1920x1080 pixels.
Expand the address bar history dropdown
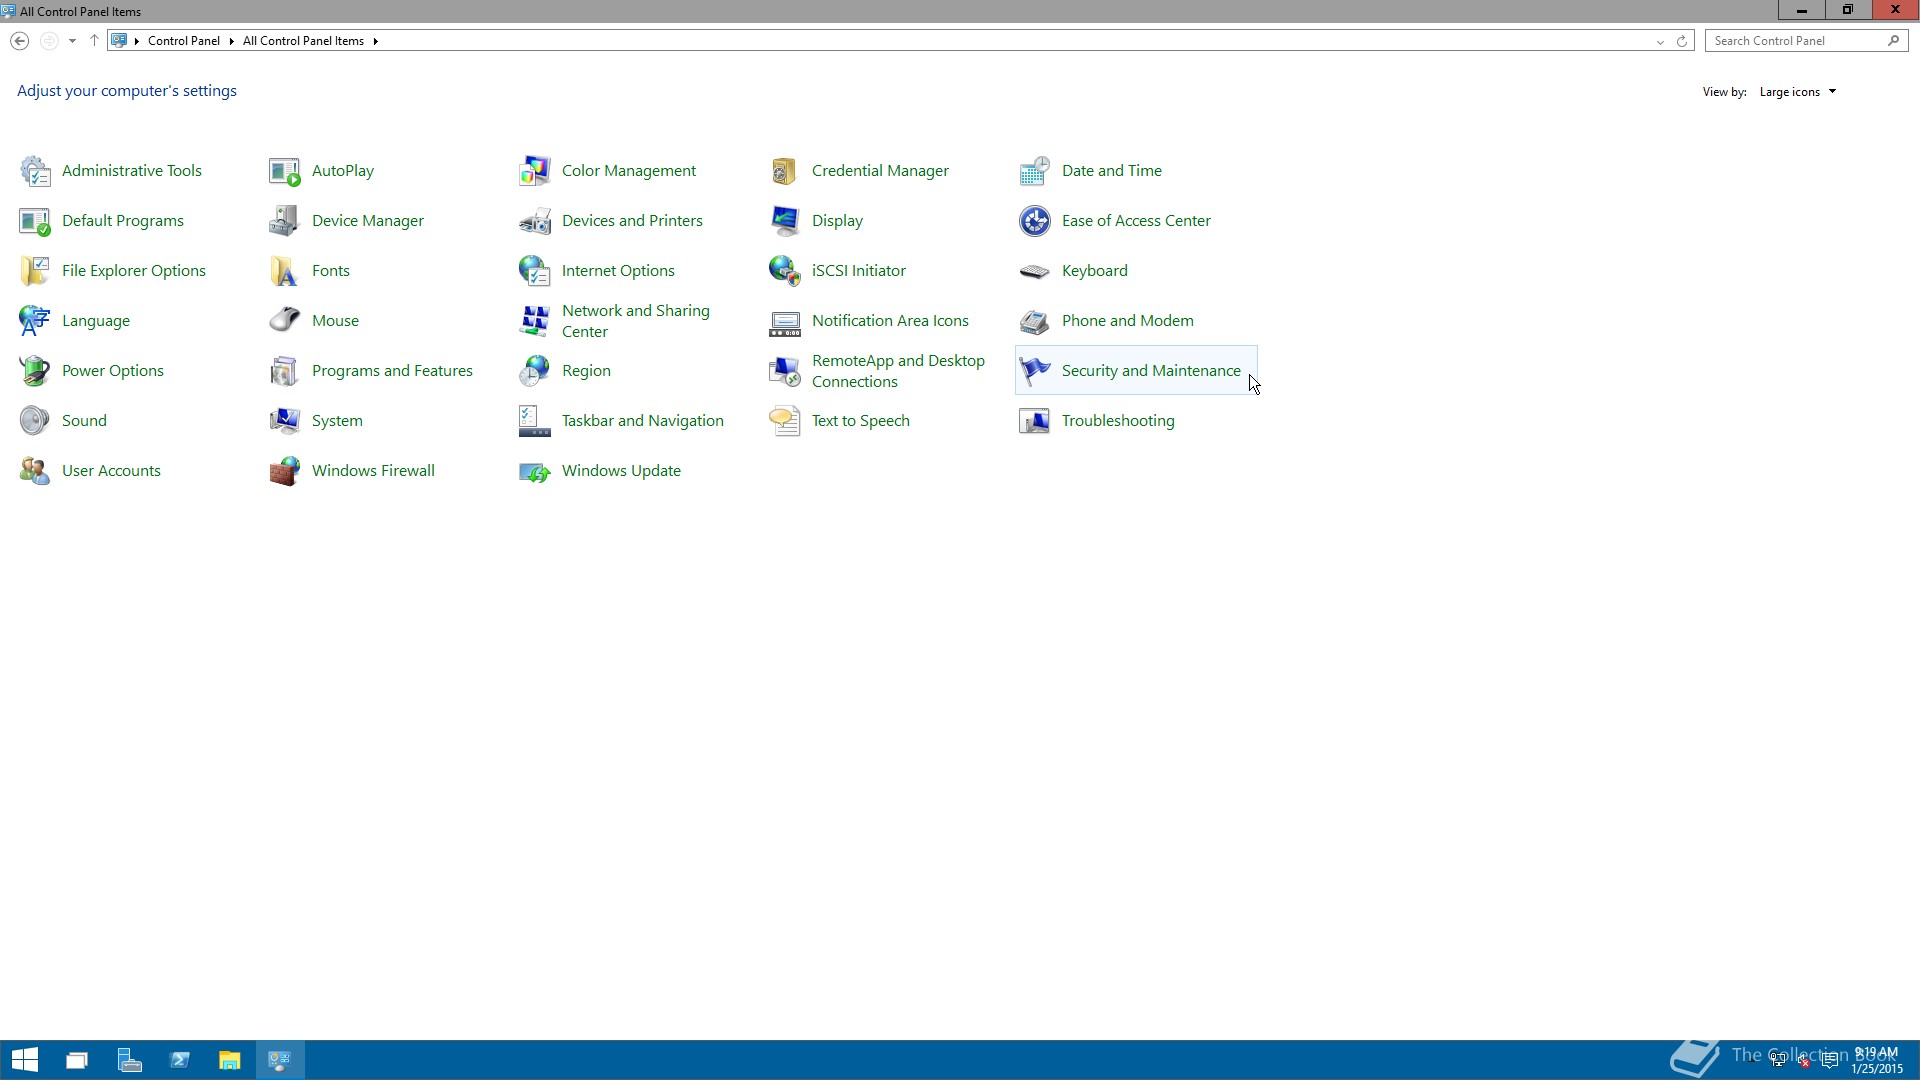(1660, 41)
